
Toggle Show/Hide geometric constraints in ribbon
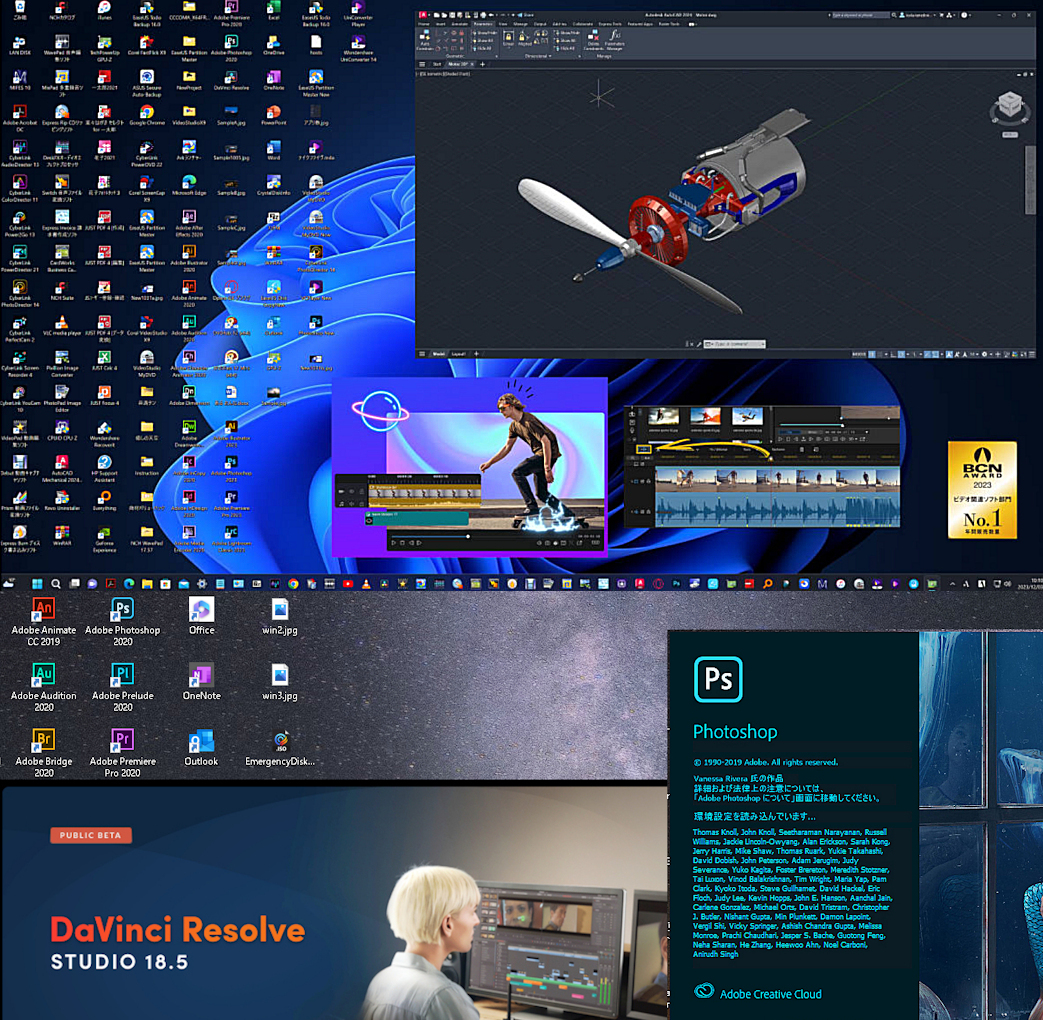[483, 33]
